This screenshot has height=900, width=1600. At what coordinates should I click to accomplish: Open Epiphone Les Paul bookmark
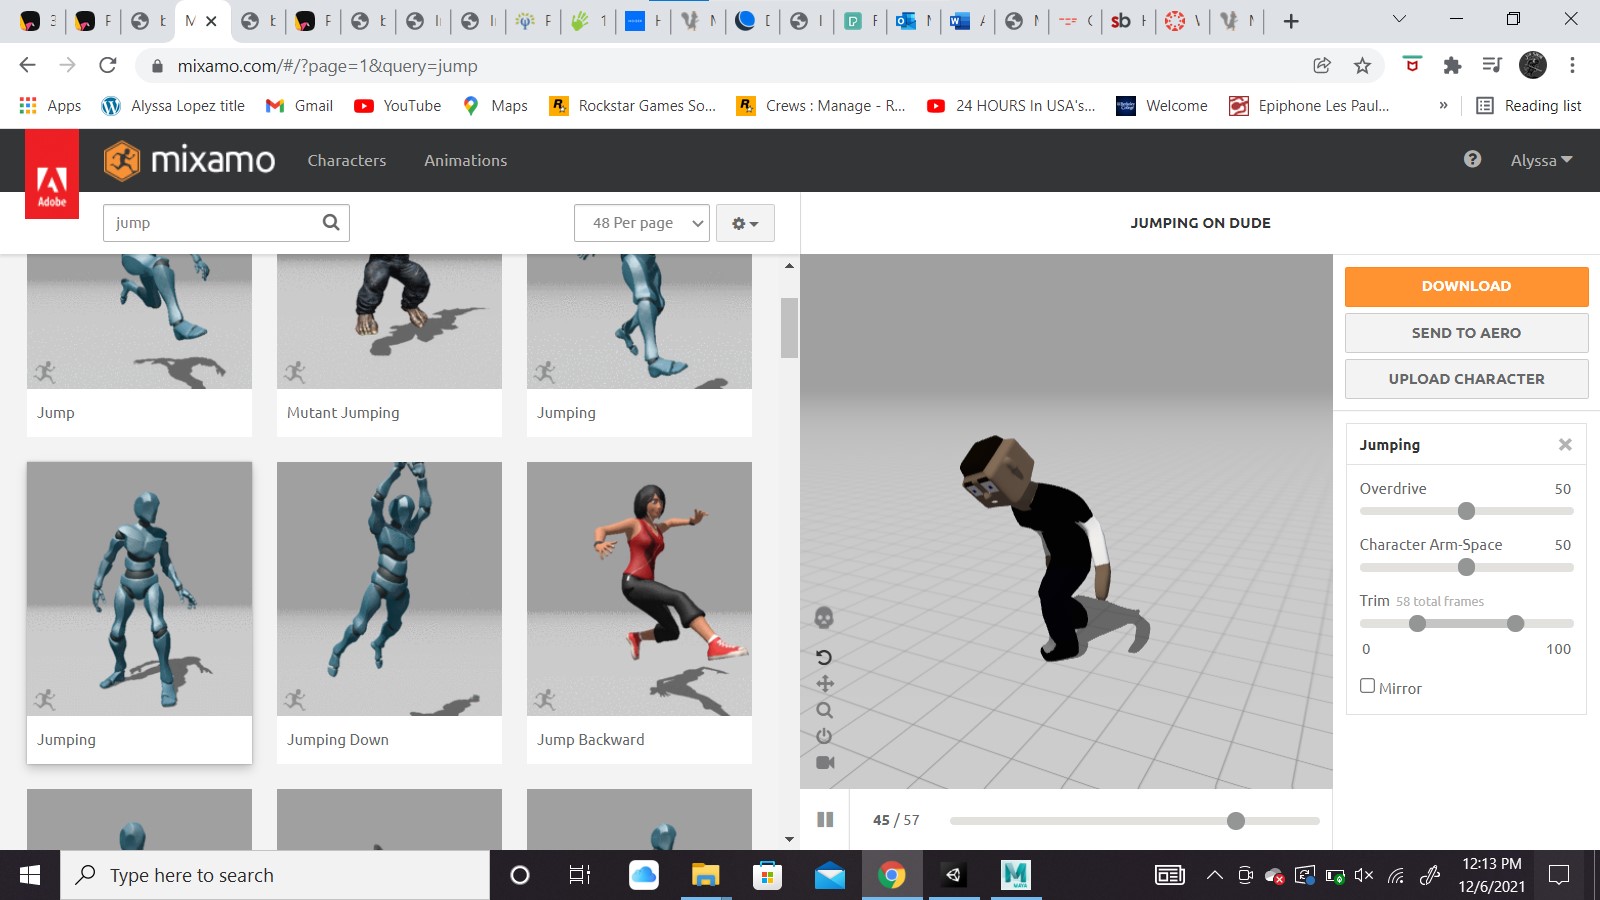coord(1309,105)
